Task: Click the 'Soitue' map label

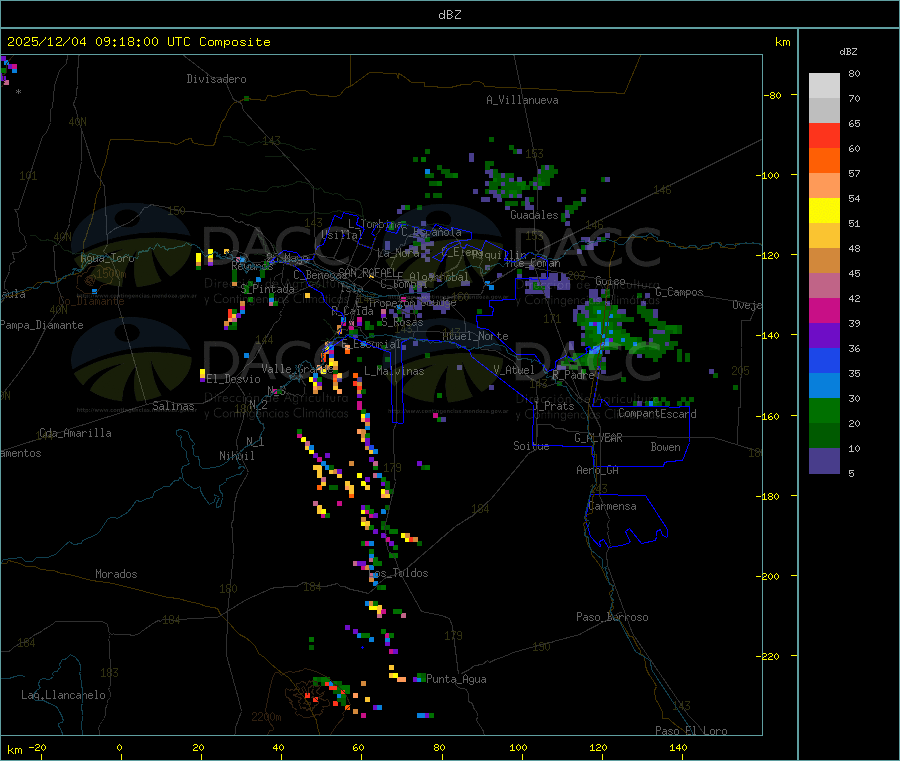Action: [531, 446]
